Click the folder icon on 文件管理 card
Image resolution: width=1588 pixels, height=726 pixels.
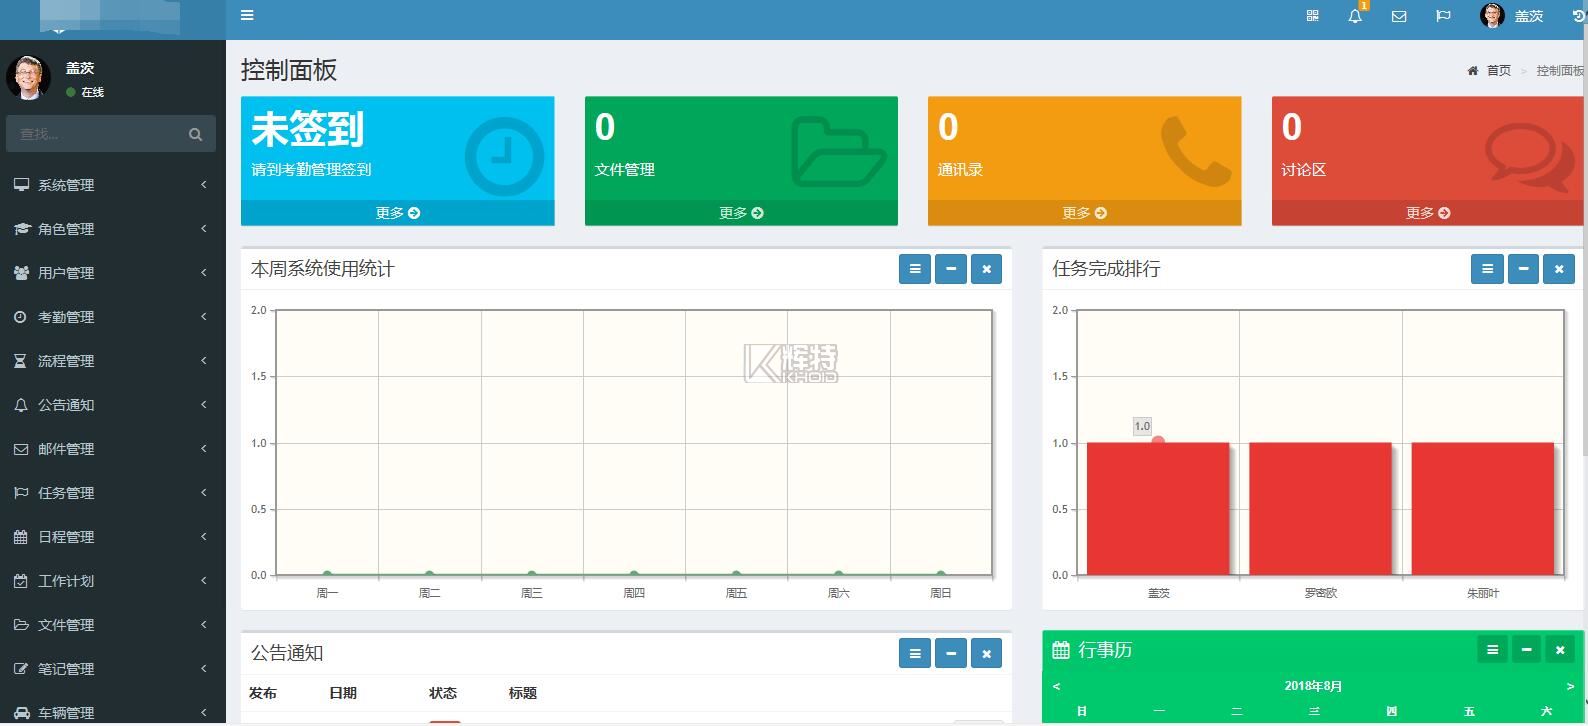coord(837,152)
